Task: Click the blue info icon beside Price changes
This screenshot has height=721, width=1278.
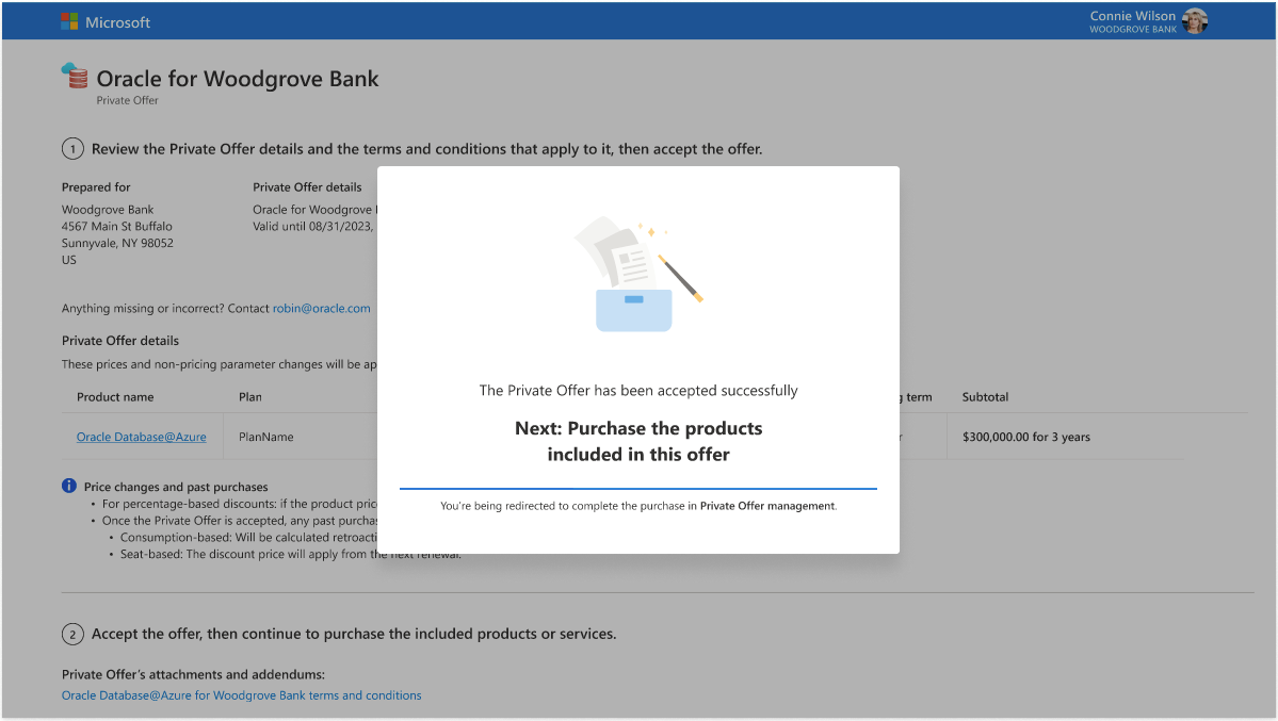Action: 69,486
